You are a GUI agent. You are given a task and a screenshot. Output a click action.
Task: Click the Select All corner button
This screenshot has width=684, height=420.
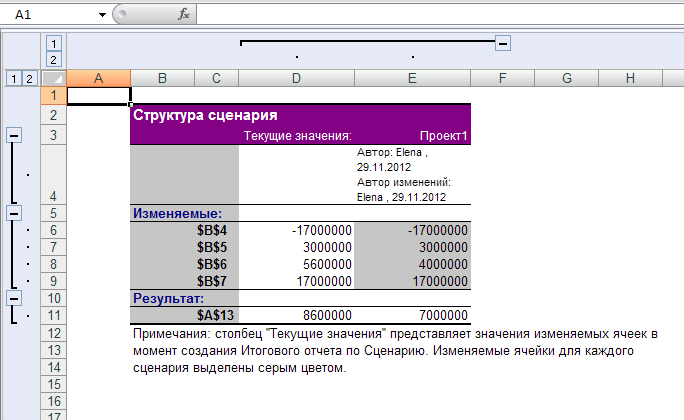(54, 79)
